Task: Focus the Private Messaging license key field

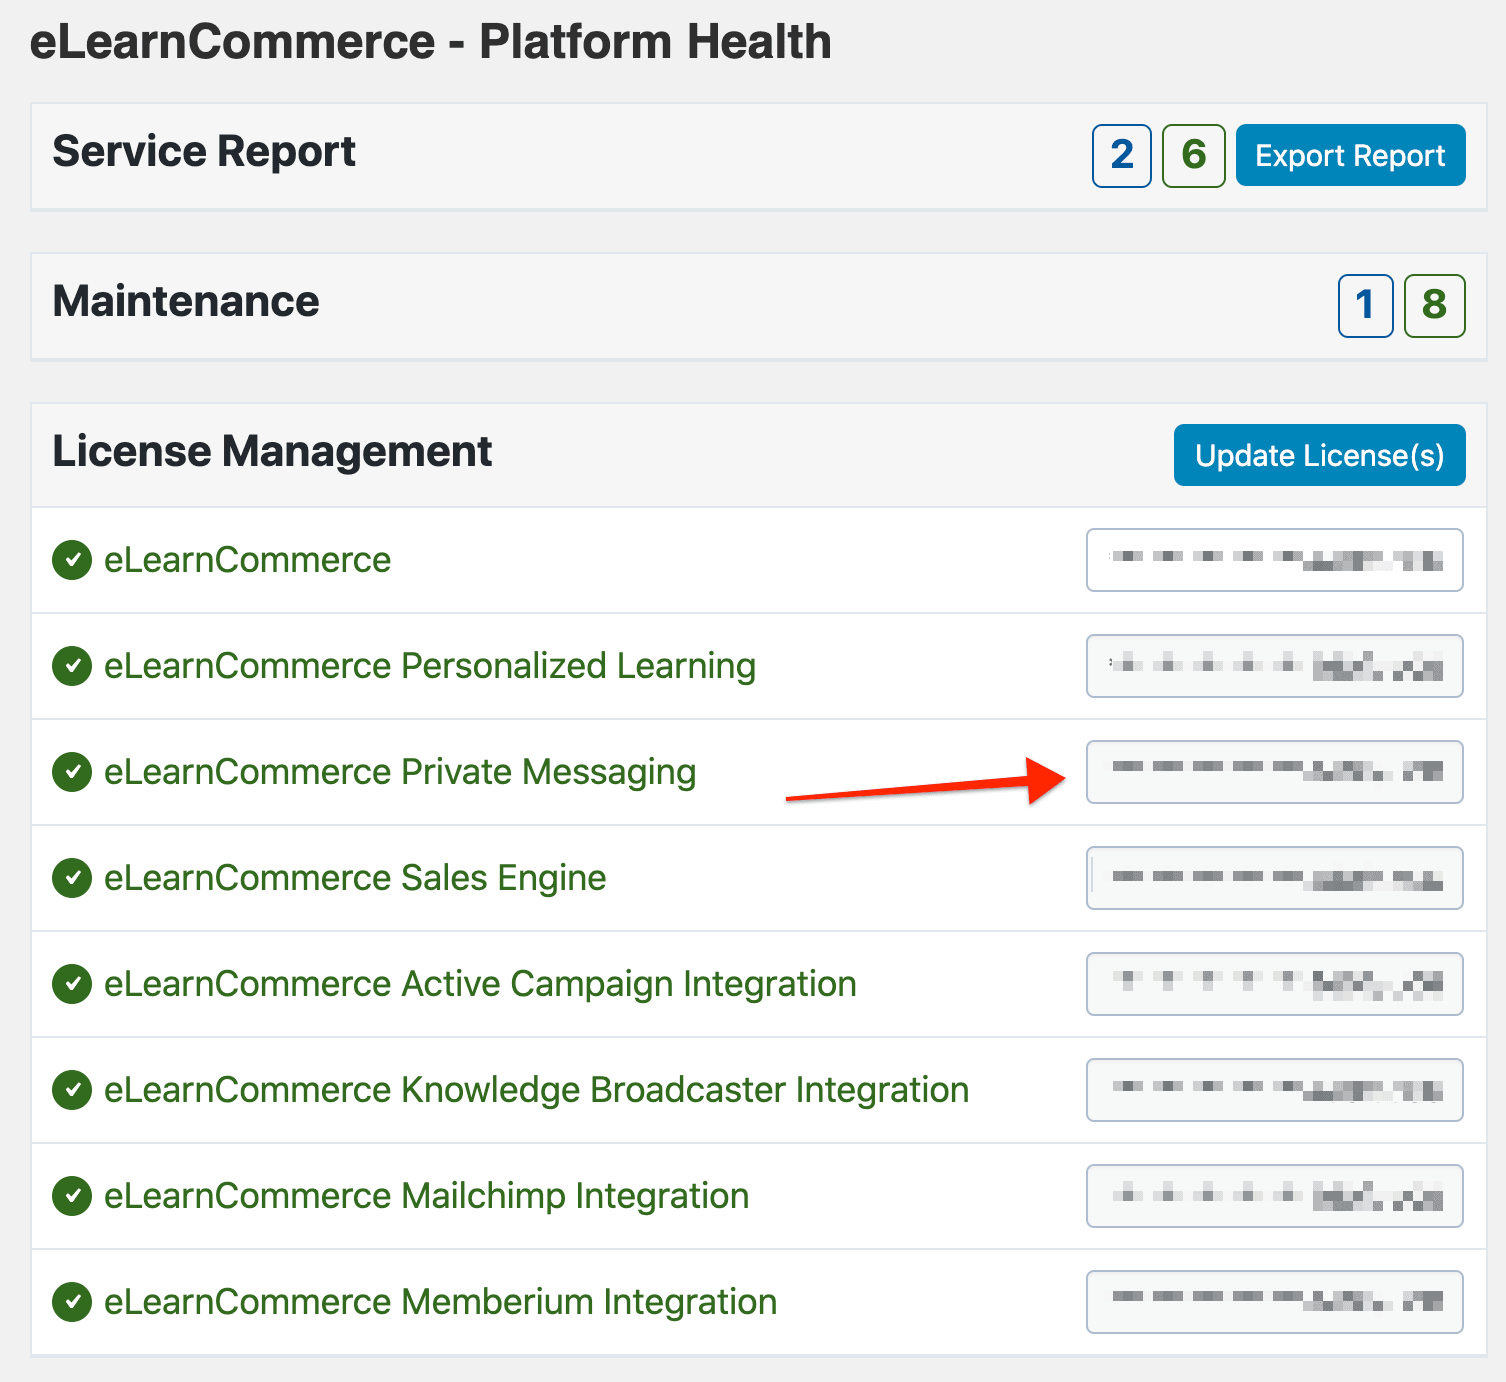Action: click(1274, 772)
